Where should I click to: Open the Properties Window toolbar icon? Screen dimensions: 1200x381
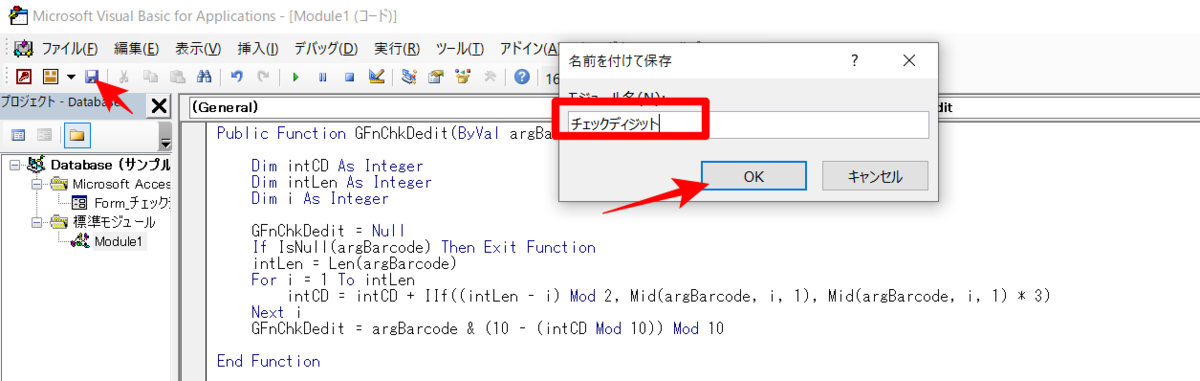(436, 76)
